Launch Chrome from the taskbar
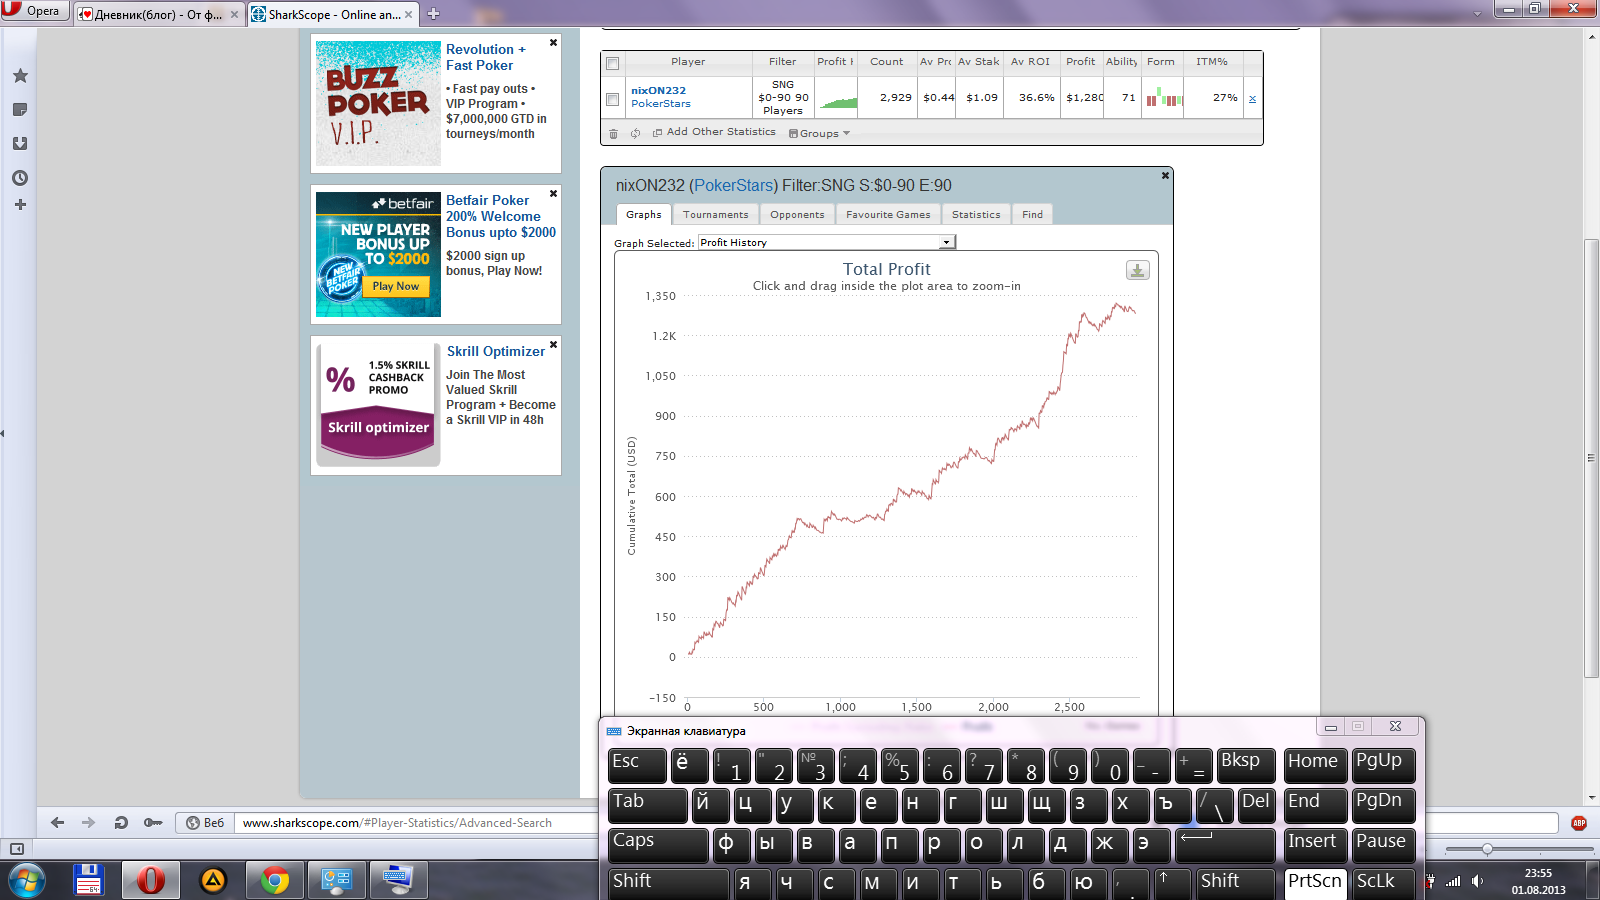This screenshot has width=1600, height=900. (274, 880)
